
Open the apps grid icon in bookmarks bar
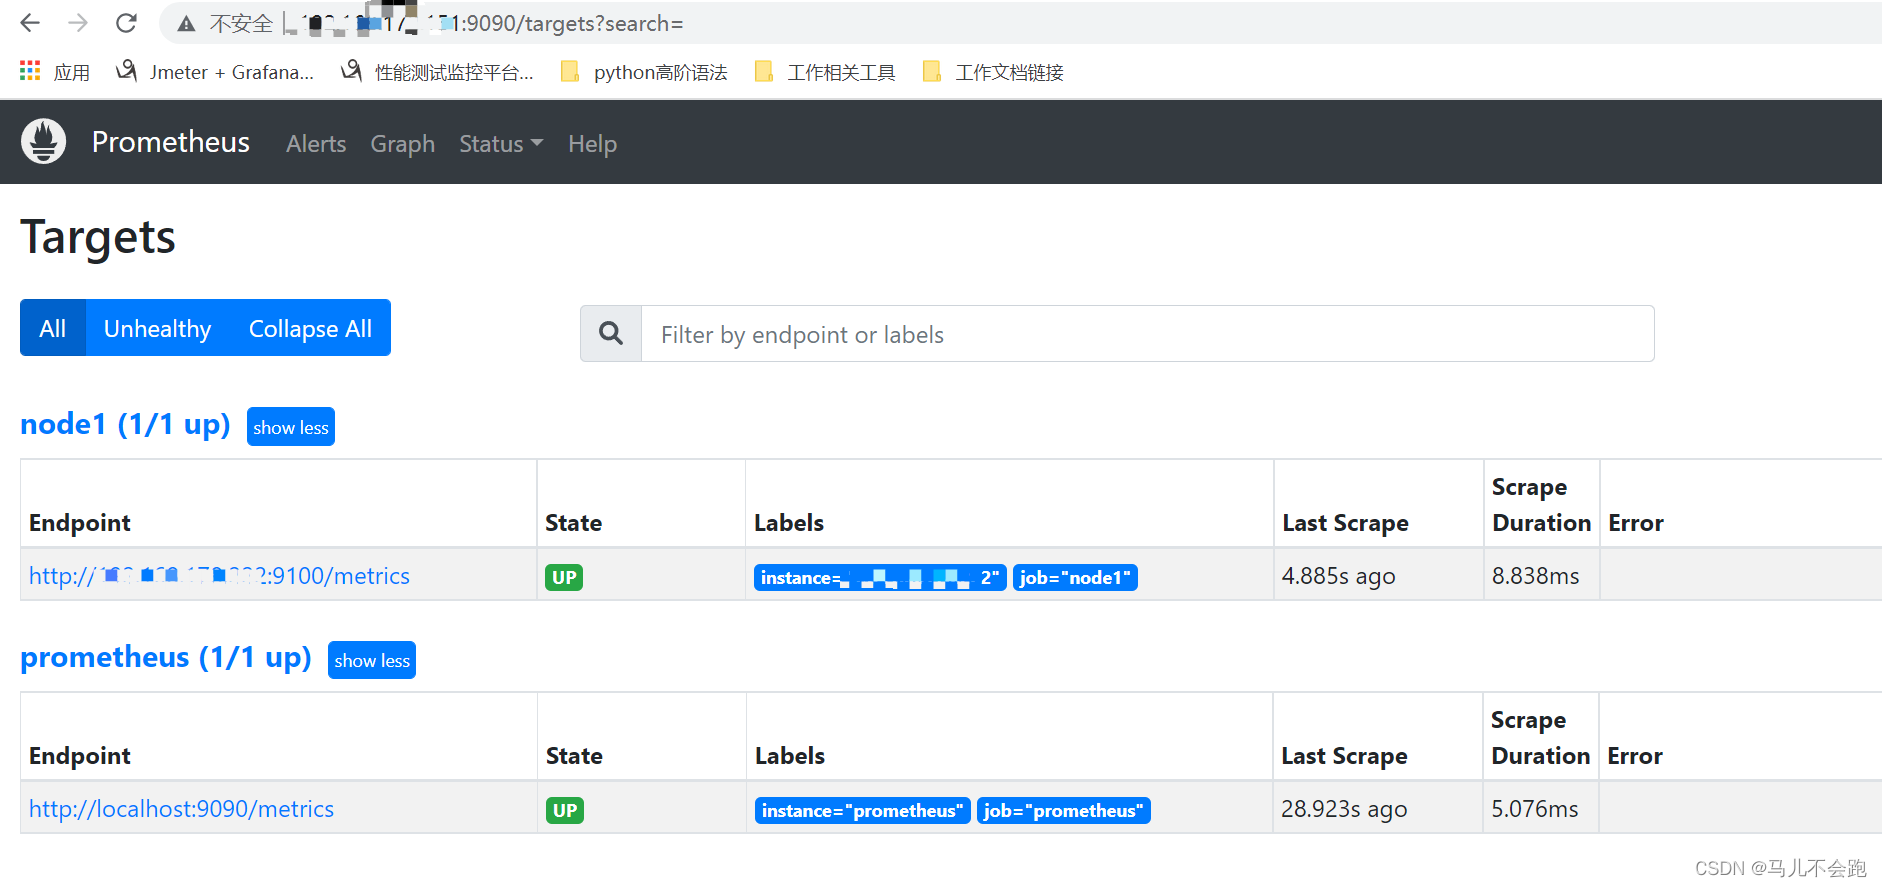[30, 71]
